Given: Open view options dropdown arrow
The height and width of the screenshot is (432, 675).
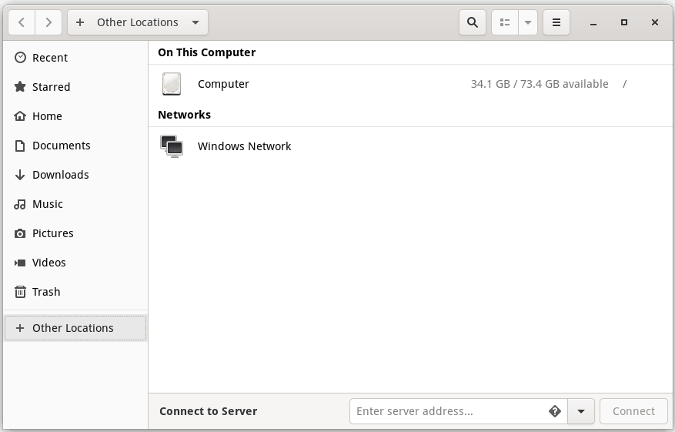Looking at the screenshot, I should 528,22.
